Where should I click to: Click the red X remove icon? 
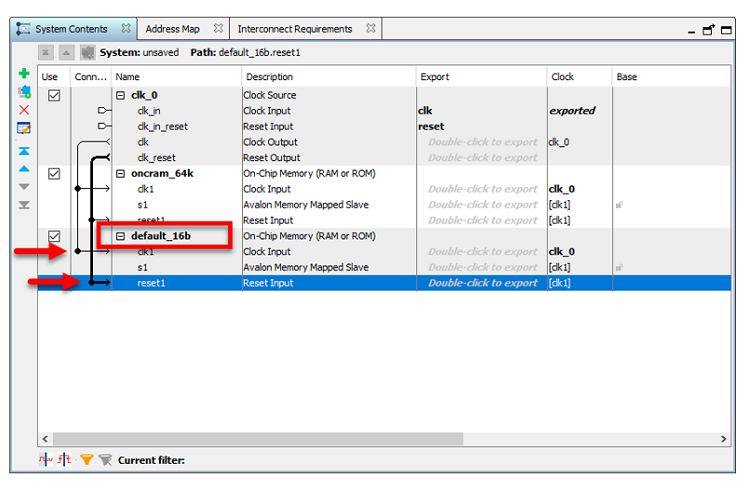(x=24, y=110)
